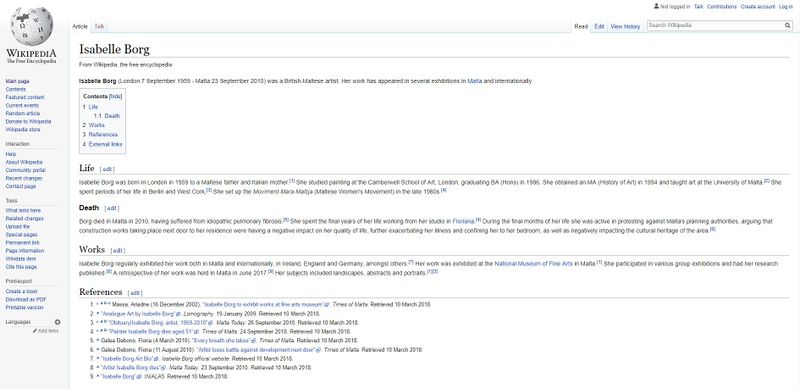Edit the Works section
The image size is (800, 389).
coord(117,251)
